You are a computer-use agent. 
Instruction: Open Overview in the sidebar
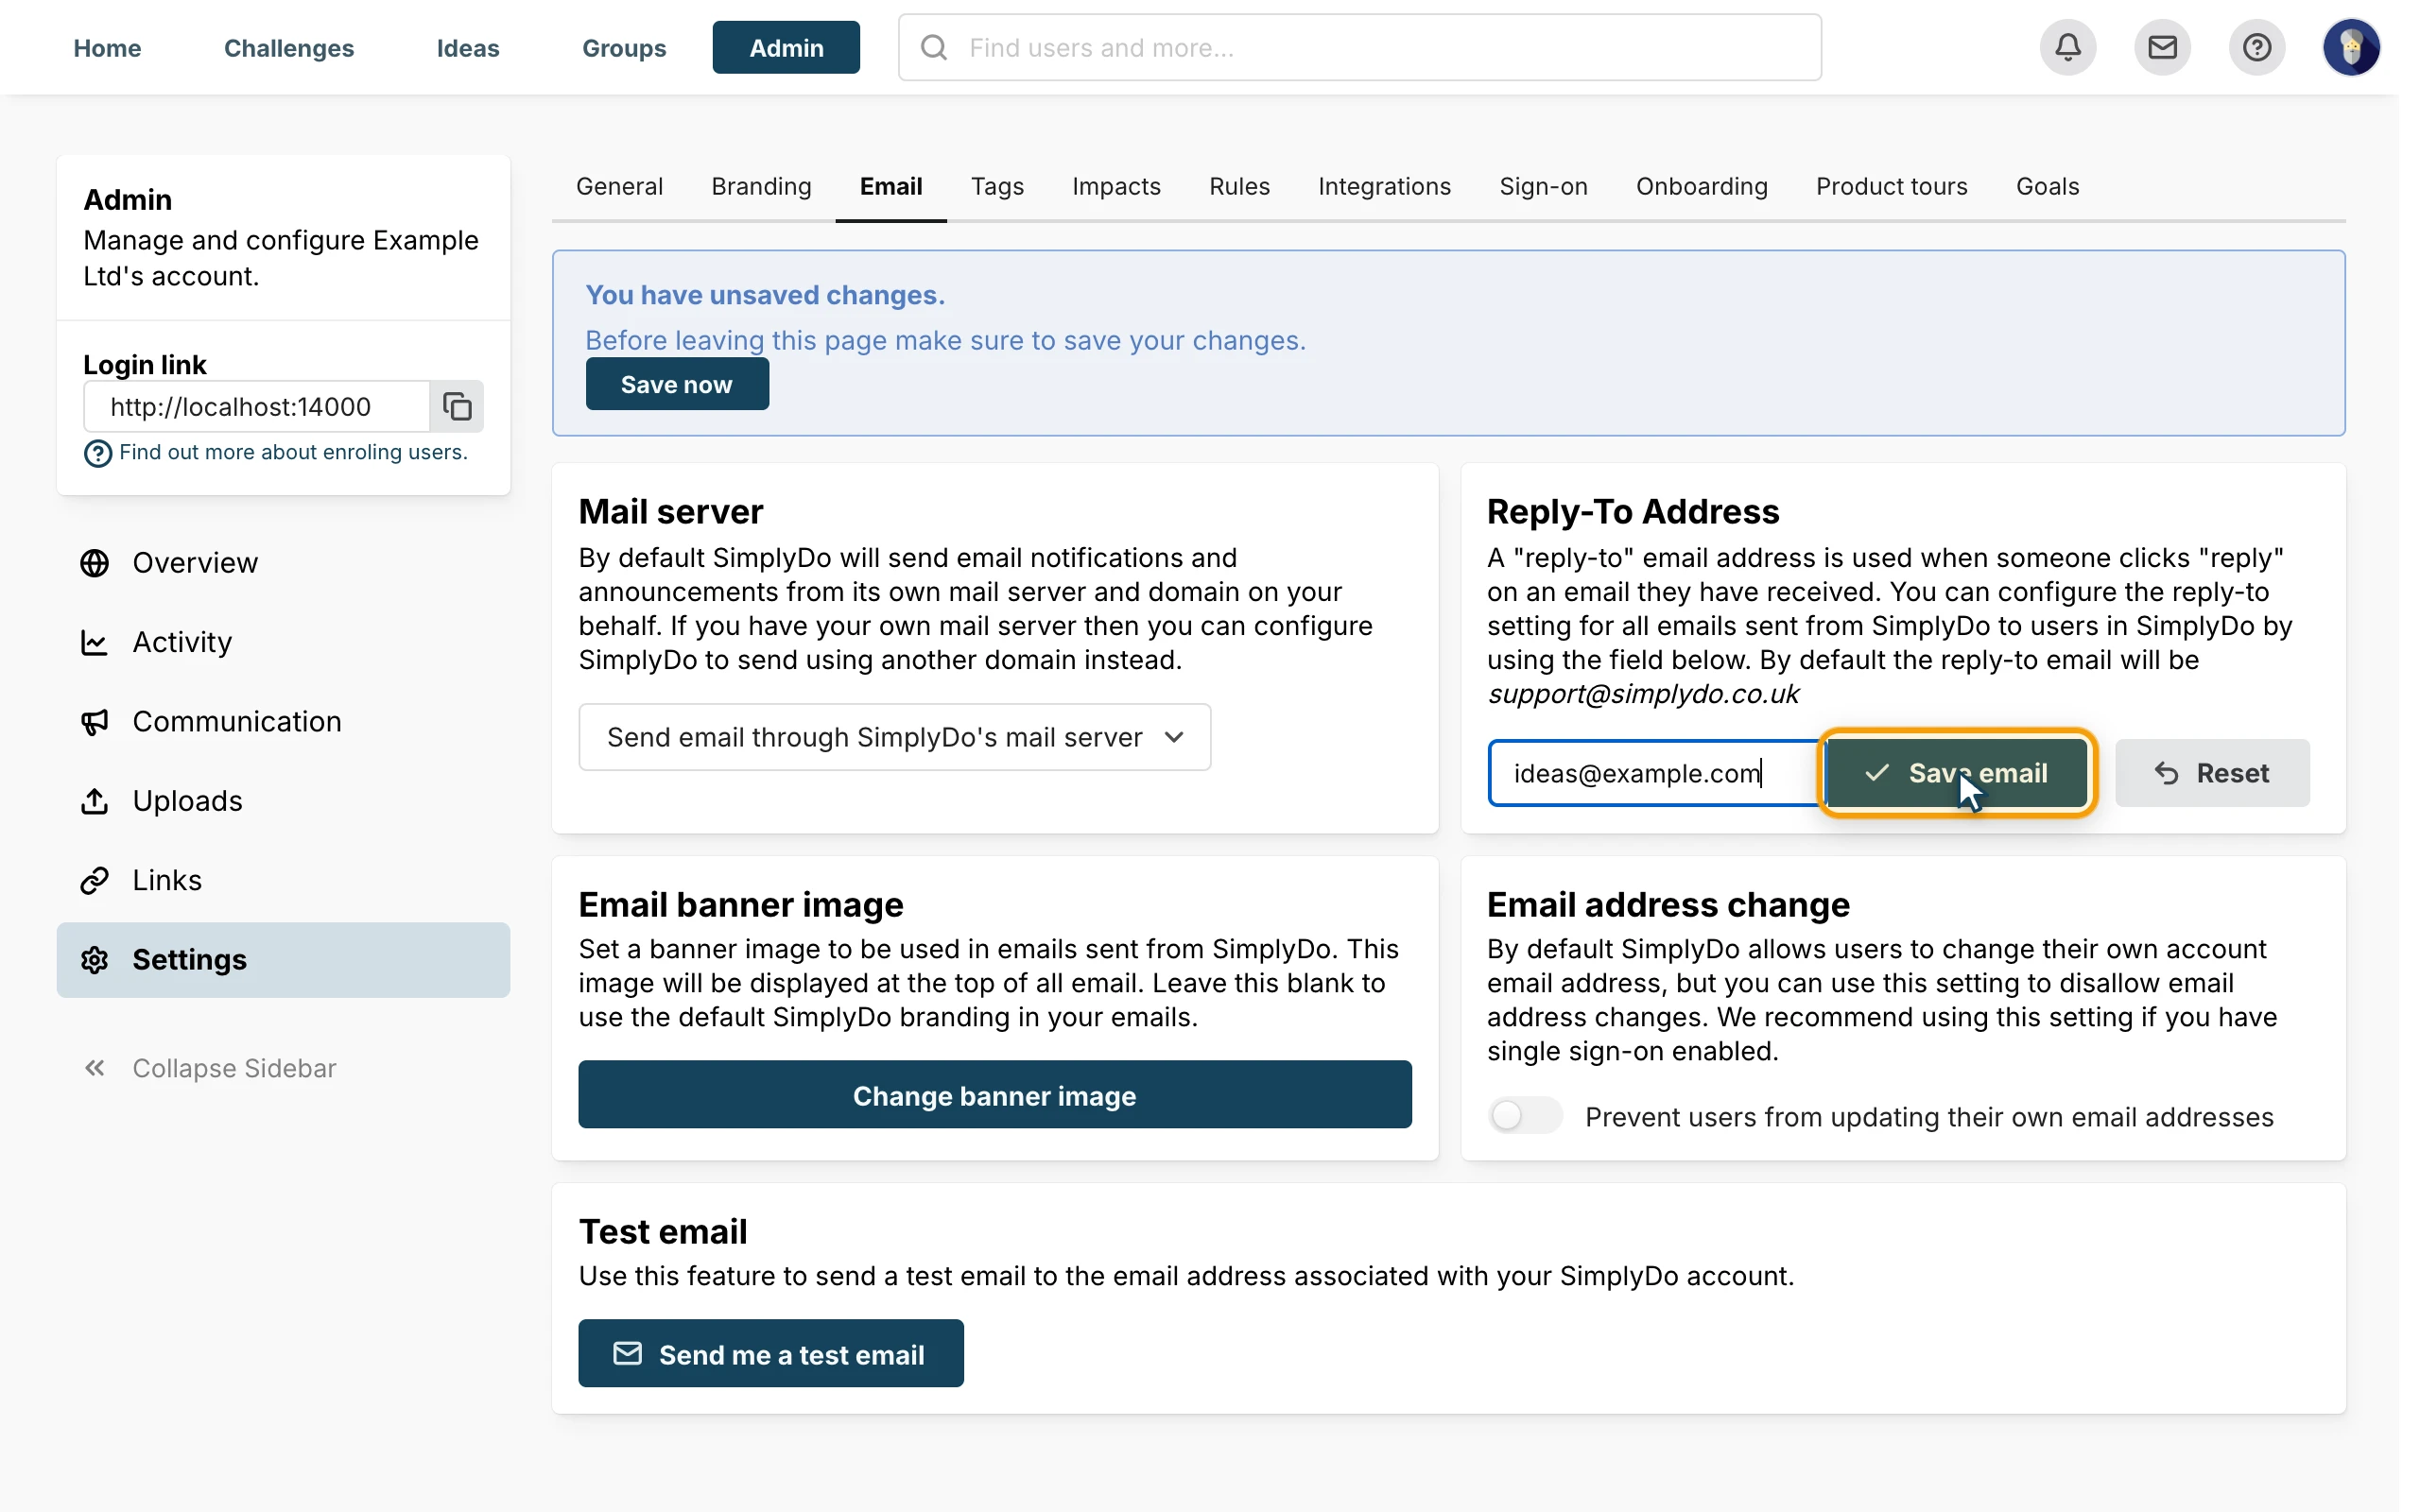pos(283,563)
